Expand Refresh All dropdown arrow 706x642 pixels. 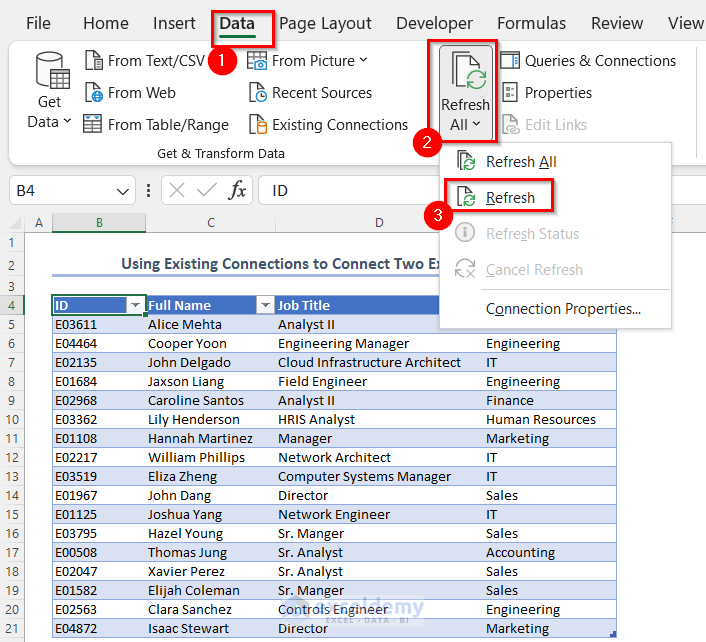476,123
